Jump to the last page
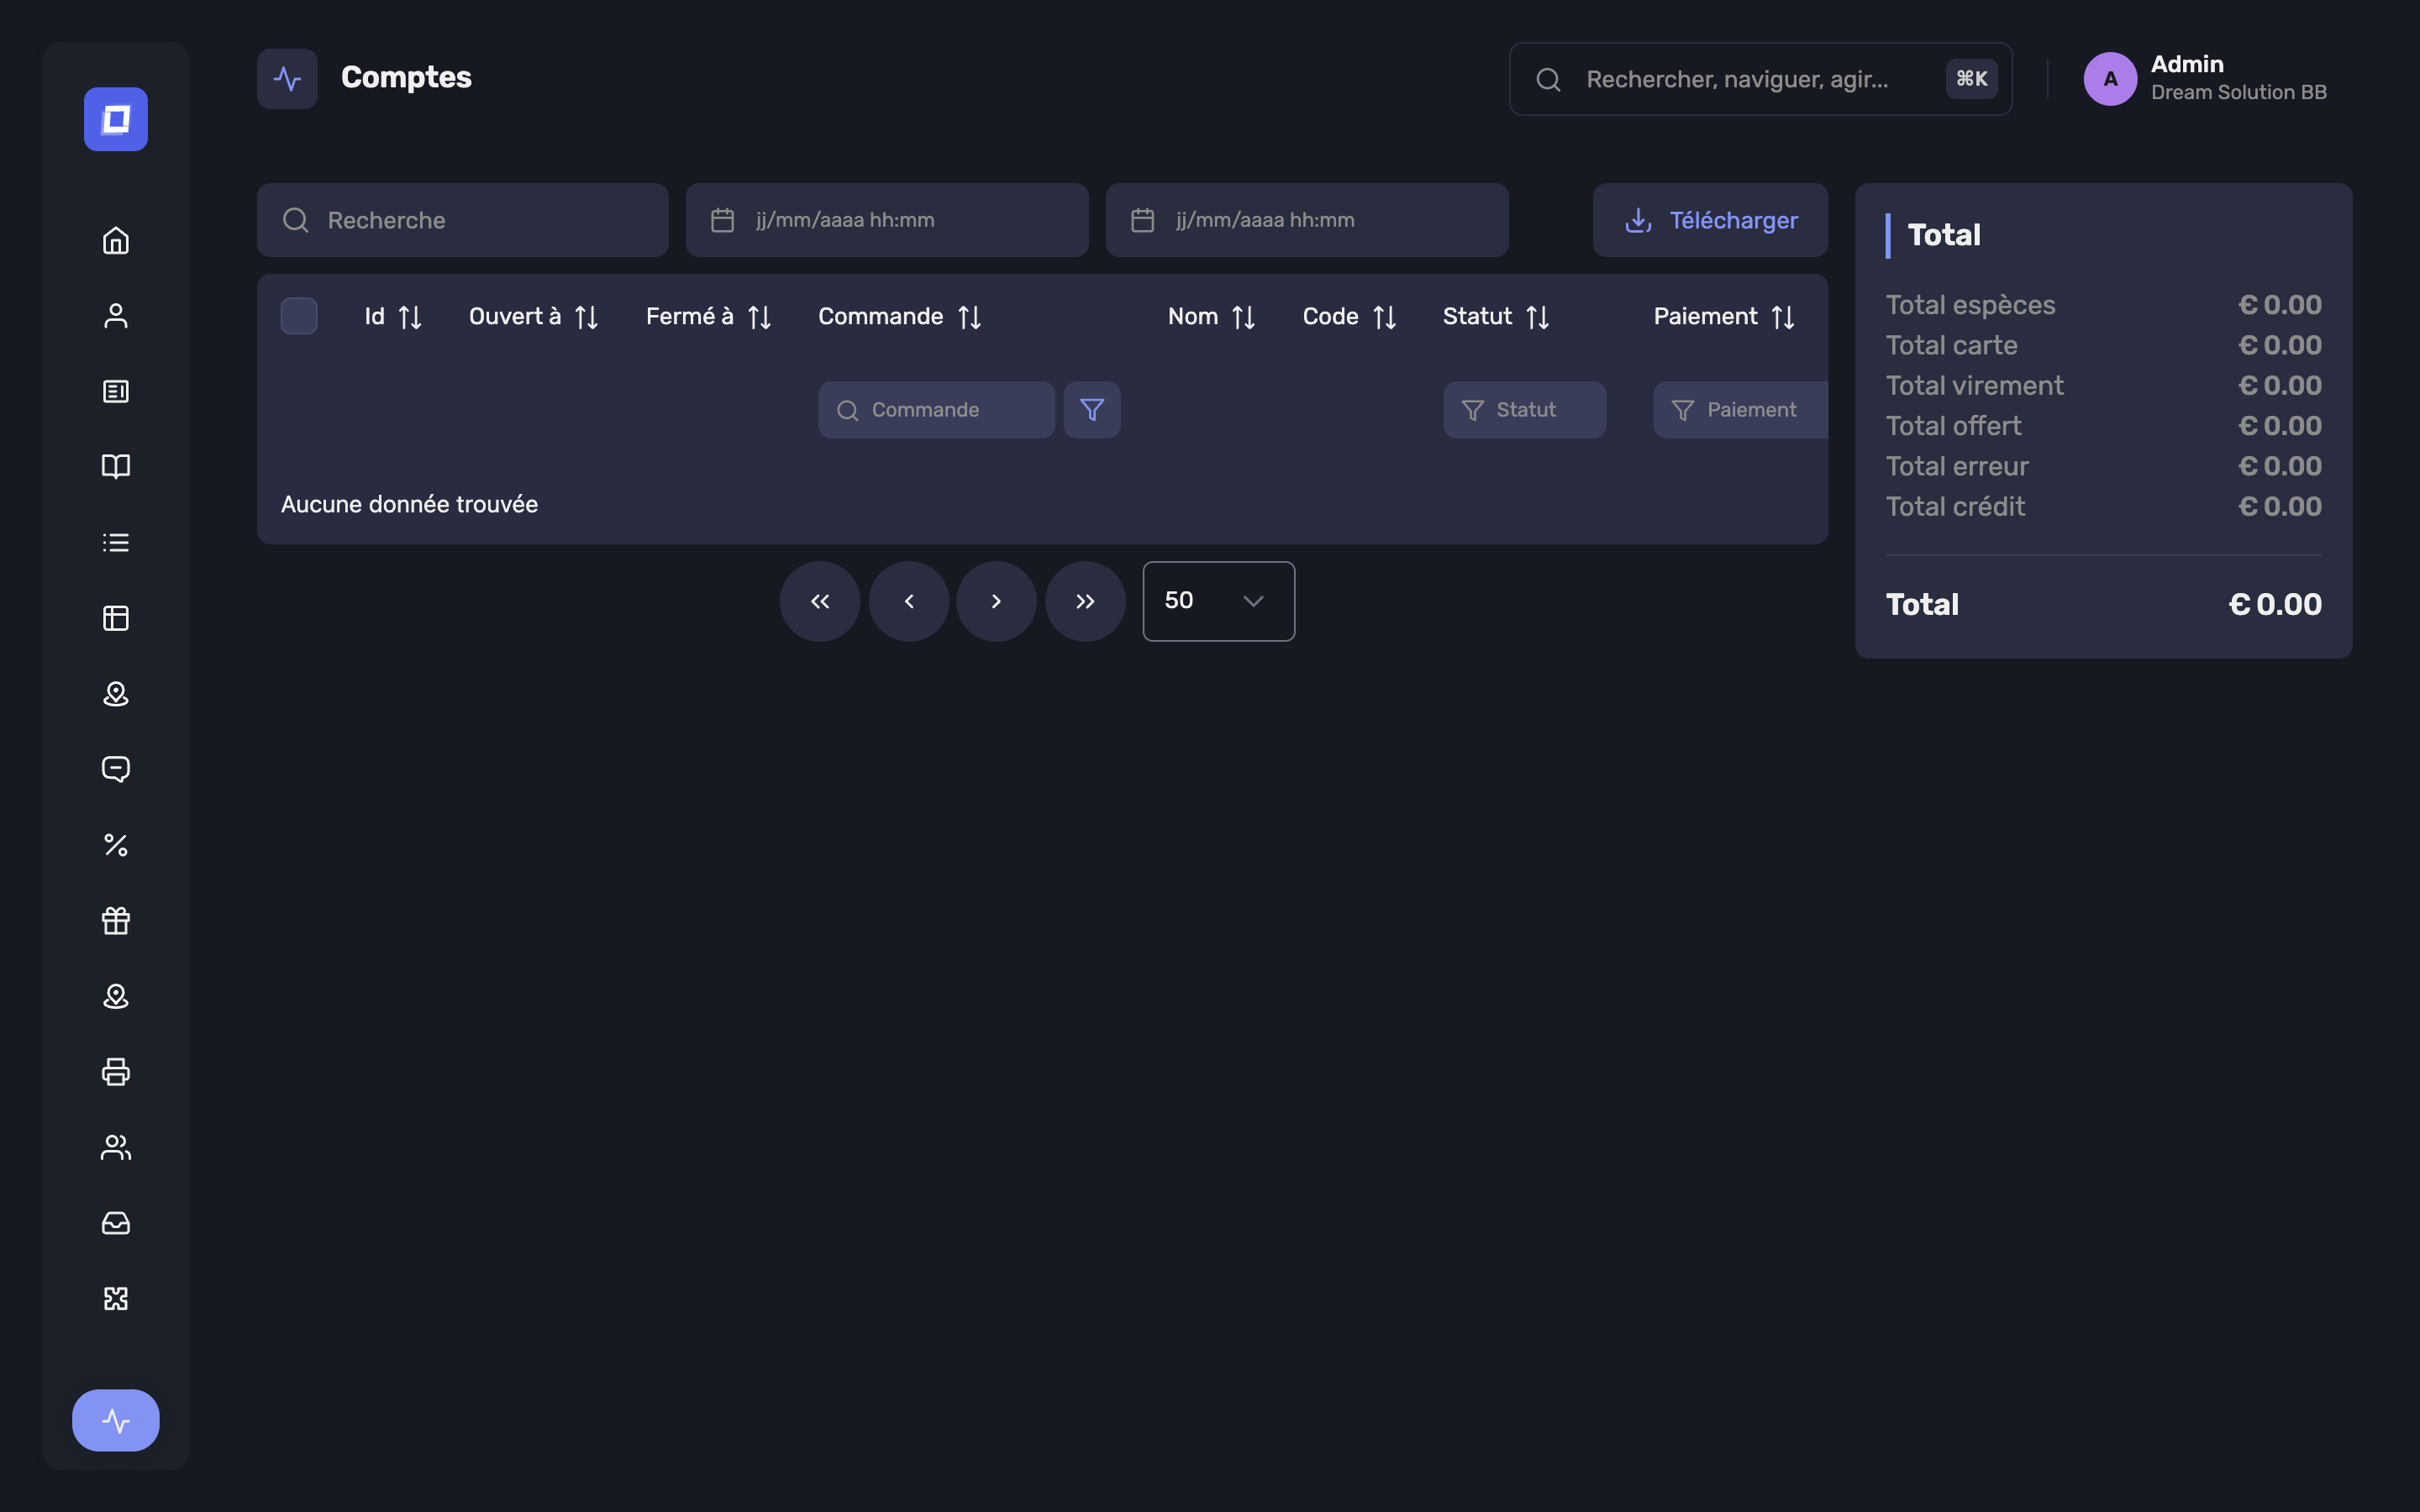Viewport: 2420px width, 1512px height. click(x=1085, y=601)
